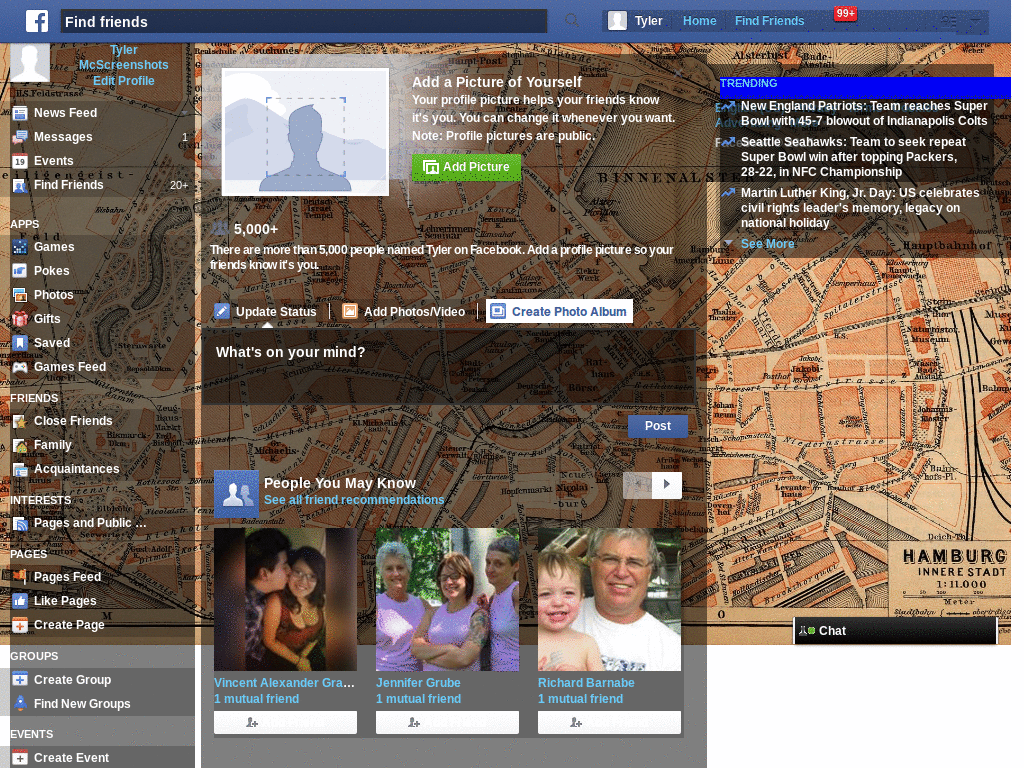
Task: Go to Home in the top bar
Action: pyautogui.click(x=699, y=21)
